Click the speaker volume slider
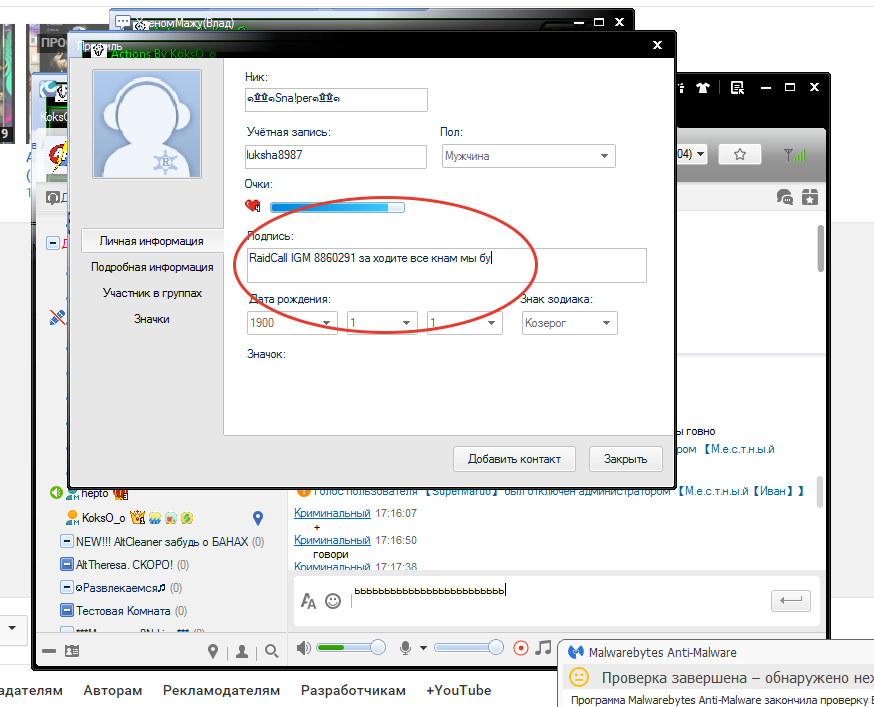The width and height of the screenshot is (874, 707). 351,647
